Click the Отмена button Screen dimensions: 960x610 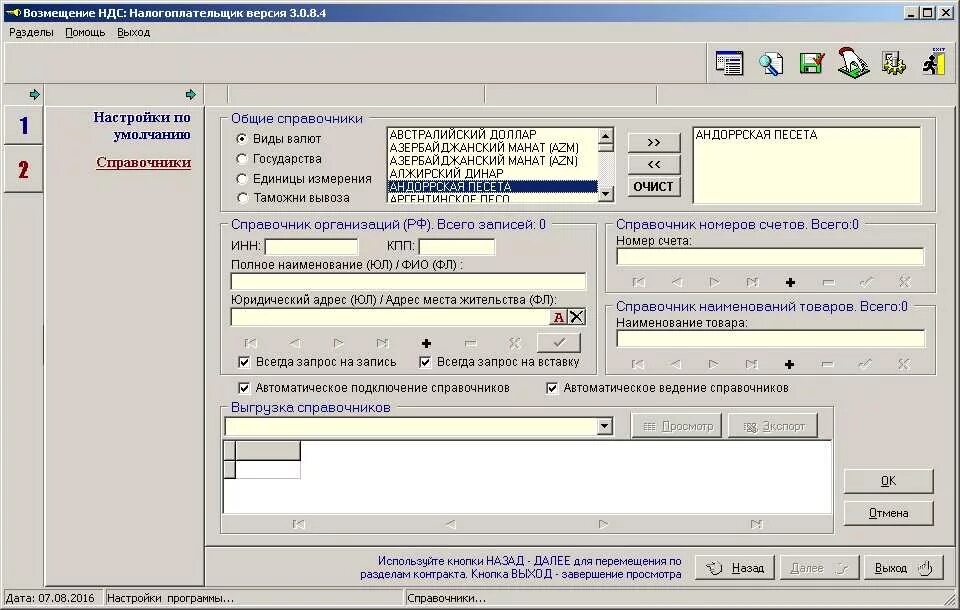click(x=888, y=513)
